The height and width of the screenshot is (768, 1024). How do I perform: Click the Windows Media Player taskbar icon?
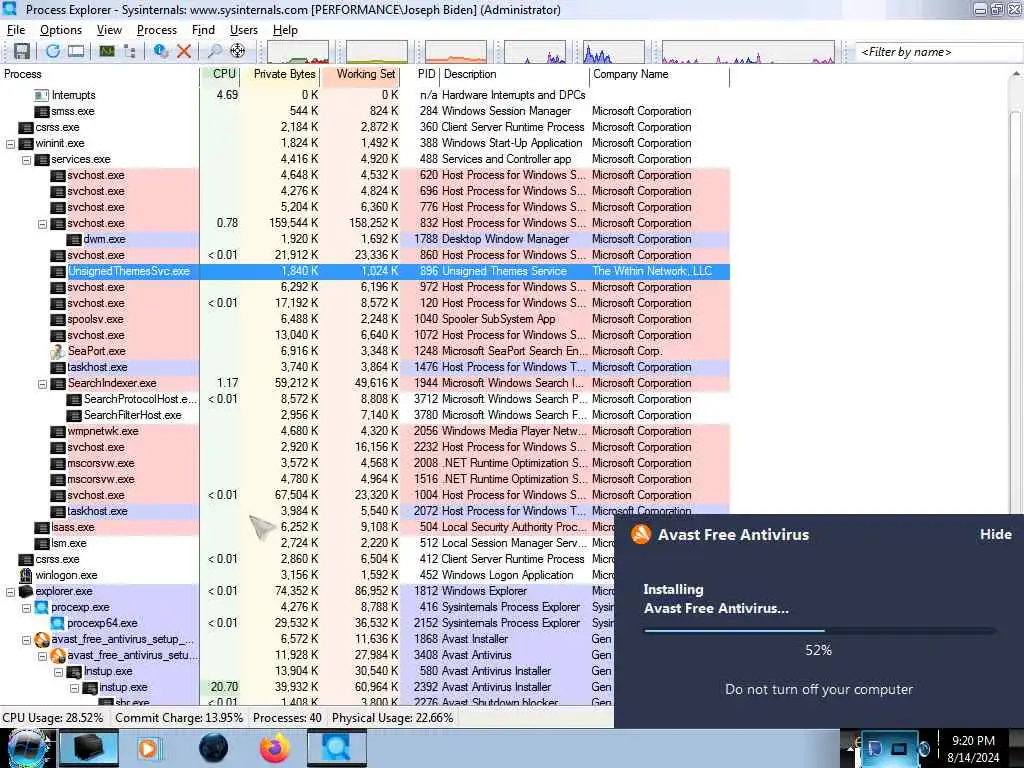pyautogui.click(x=148, y=748)
